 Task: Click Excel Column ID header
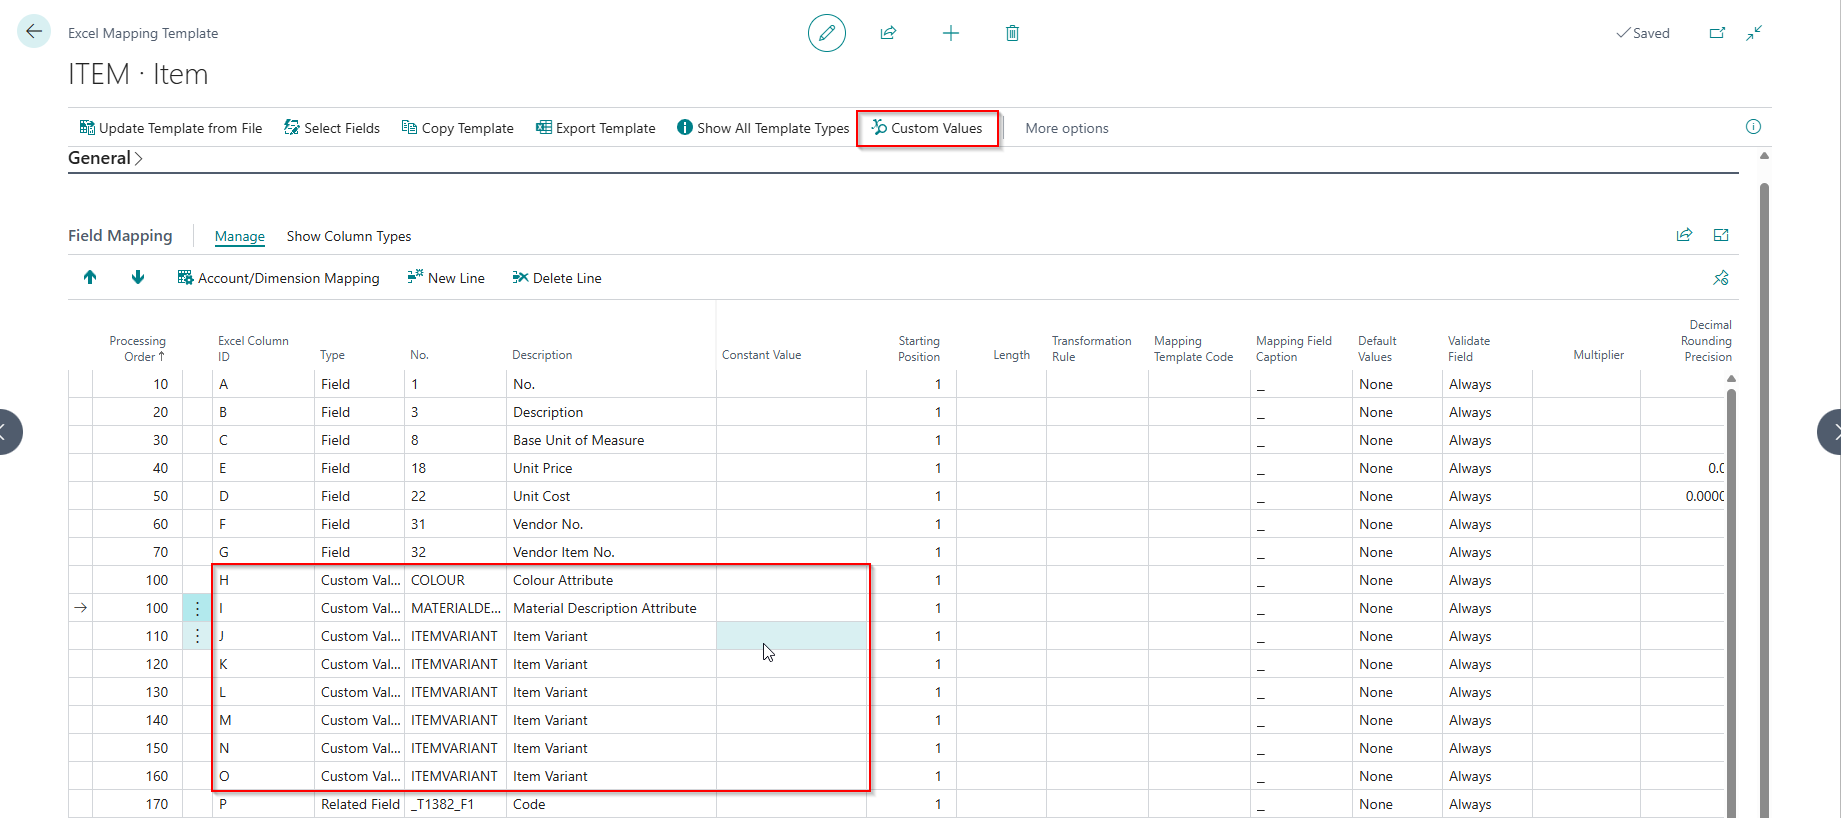pos(253,349)
